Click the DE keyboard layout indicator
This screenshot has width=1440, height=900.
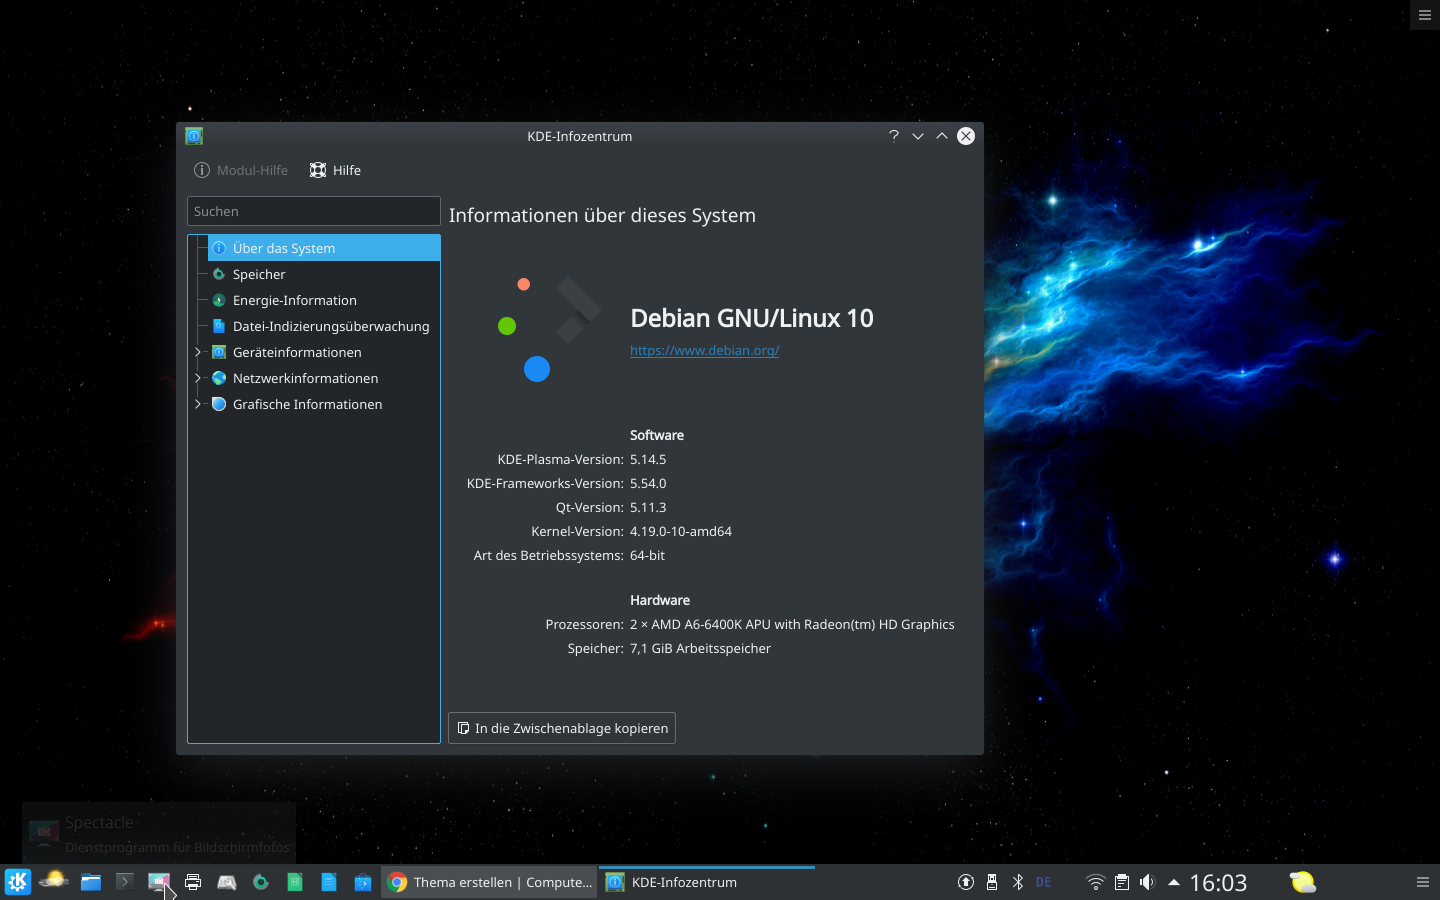click(x=1044, y=882)
